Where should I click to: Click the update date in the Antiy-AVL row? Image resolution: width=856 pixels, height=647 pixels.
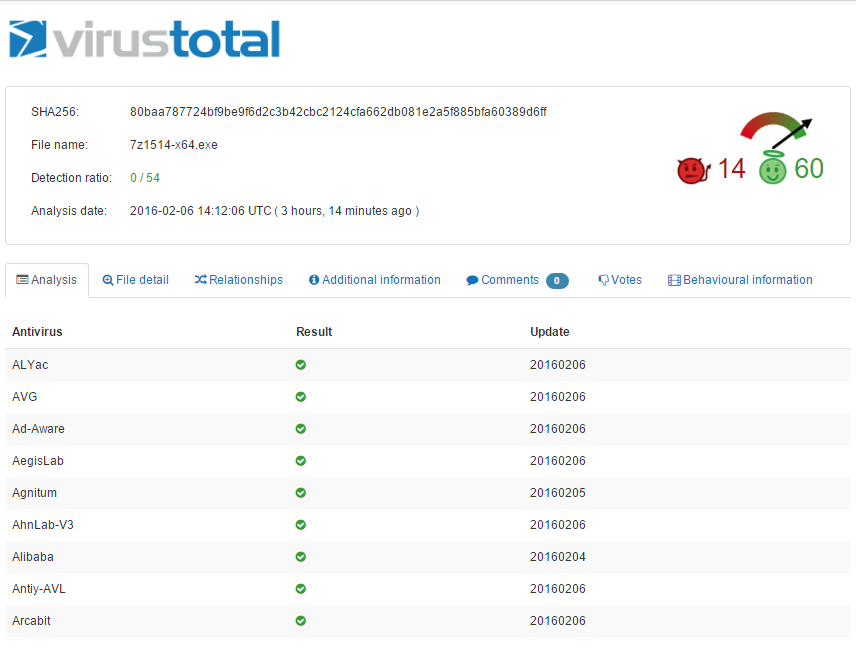point(557,589)
